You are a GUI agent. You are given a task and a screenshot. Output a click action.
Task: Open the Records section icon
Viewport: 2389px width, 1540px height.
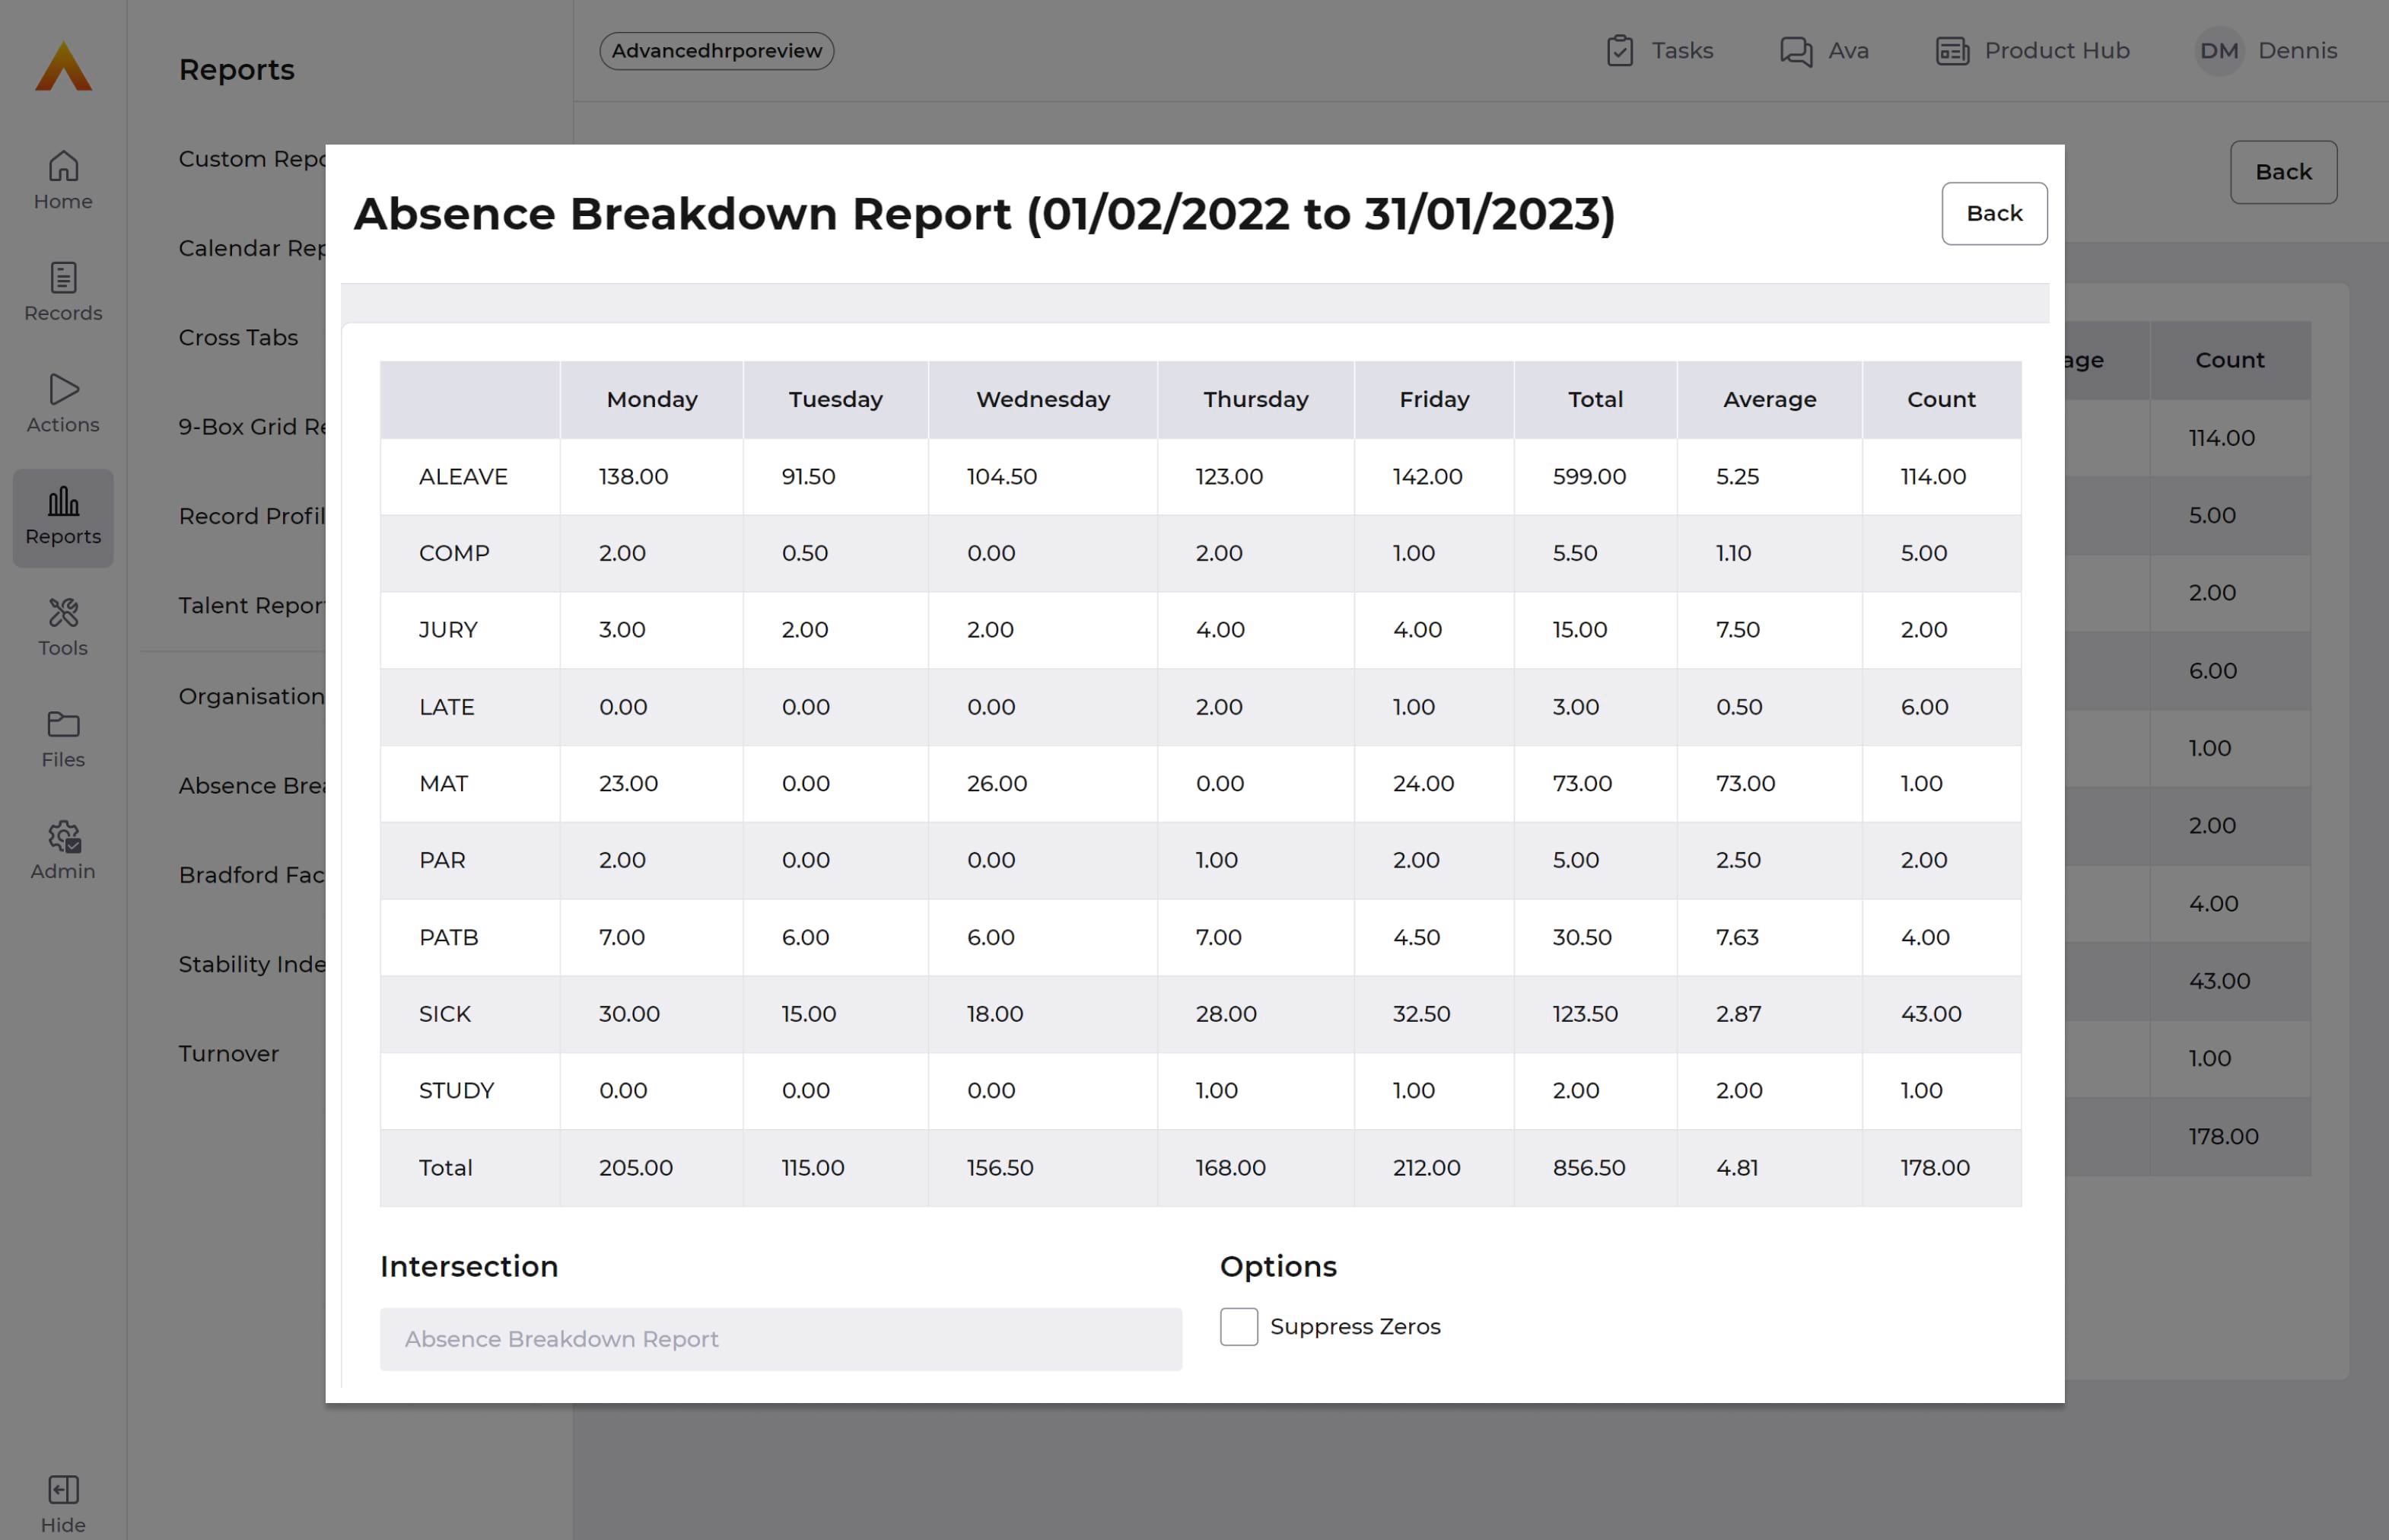[x=63, y=277]
